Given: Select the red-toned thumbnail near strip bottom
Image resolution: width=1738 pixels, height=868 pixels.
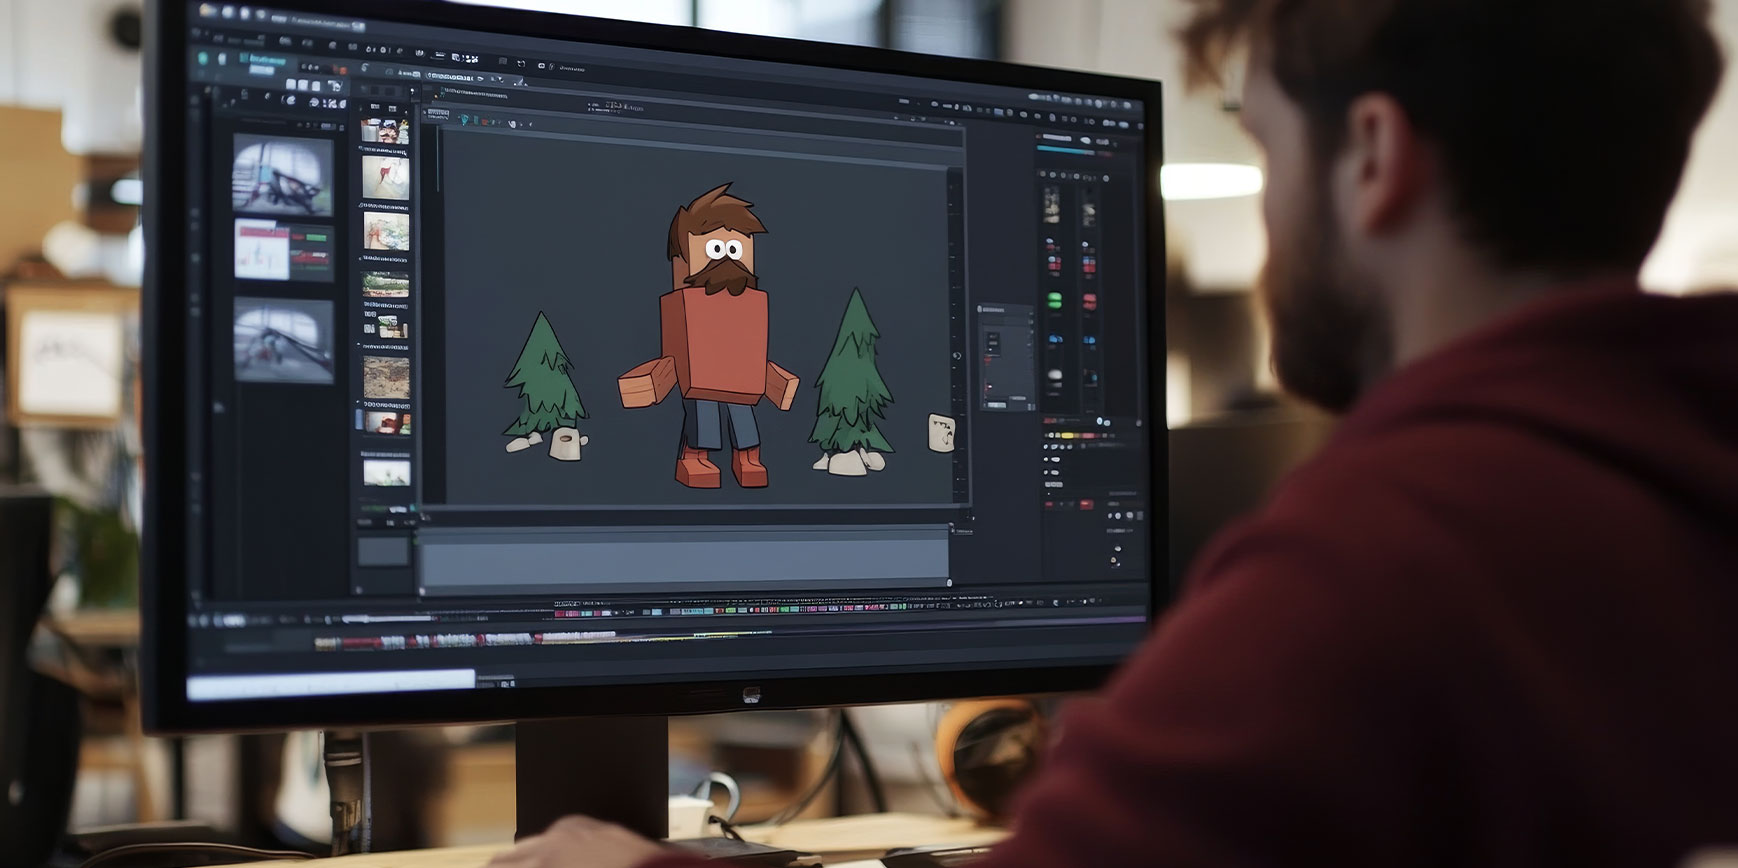Looking at the screenshot, I should 386,422.
